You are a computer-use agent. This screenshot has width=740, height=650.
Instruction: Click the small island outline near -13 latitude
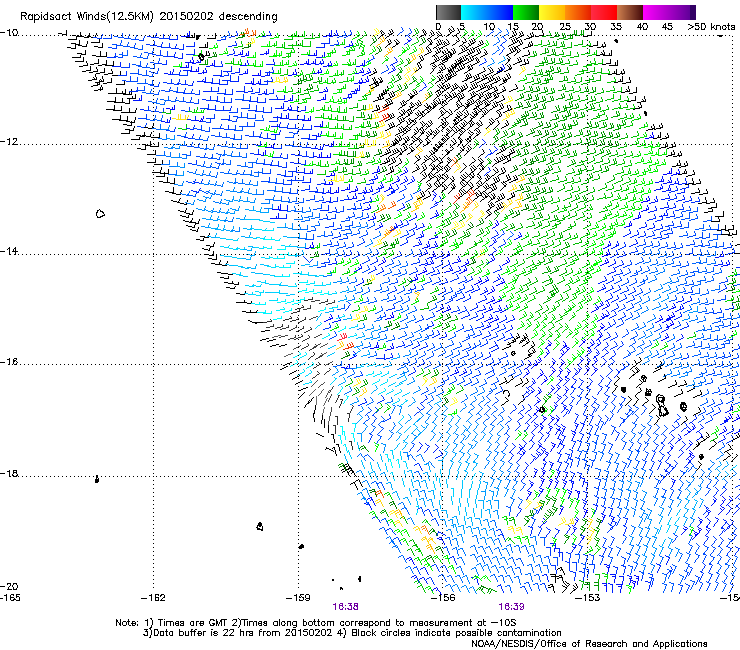pos(100,214)
